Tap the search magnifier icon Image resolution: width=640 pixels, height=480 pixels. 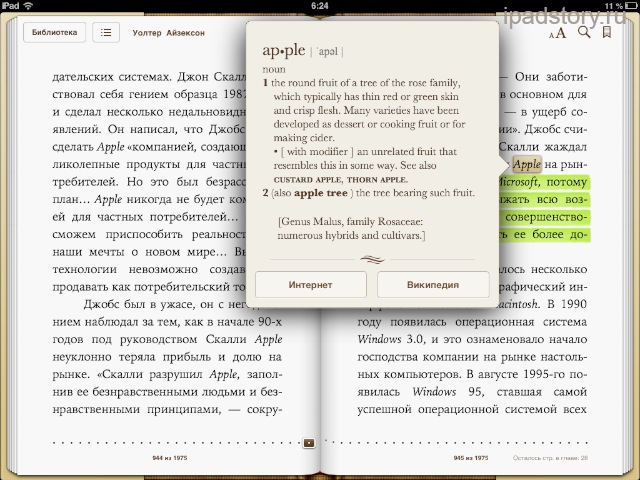(584, 32)
